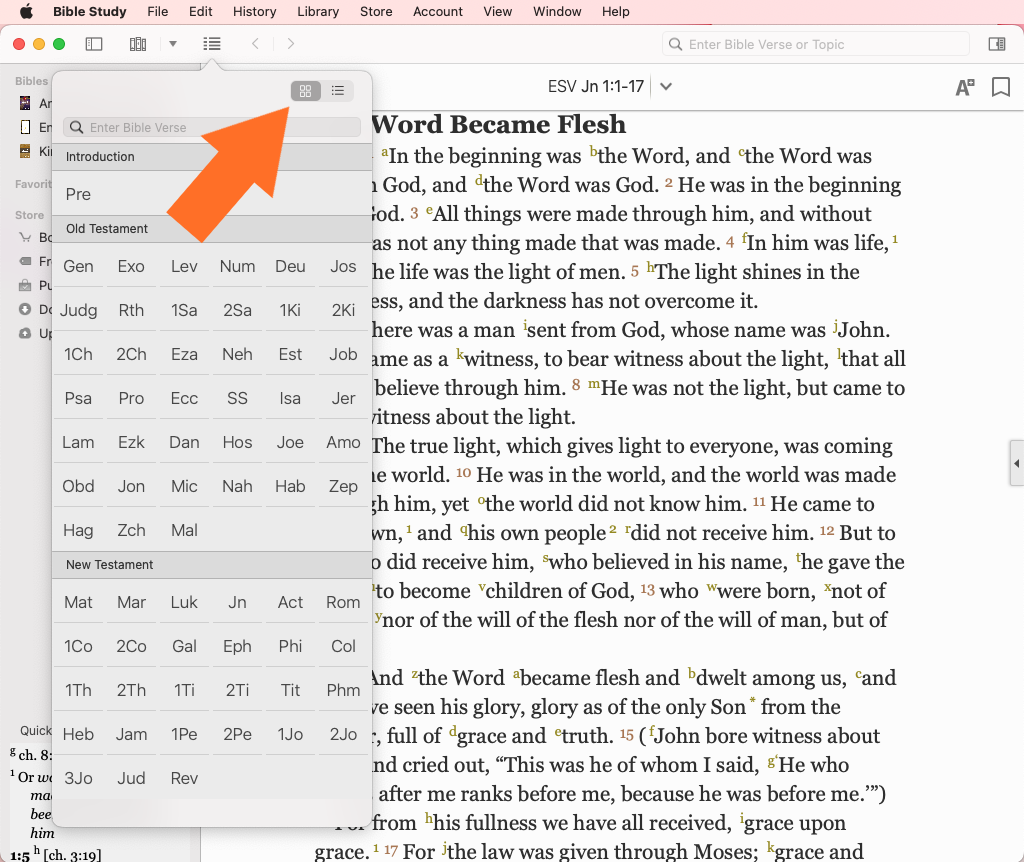Click the third Bible icon in sidebar
Screen dimensions: 1024x862
tap(25, 151)
